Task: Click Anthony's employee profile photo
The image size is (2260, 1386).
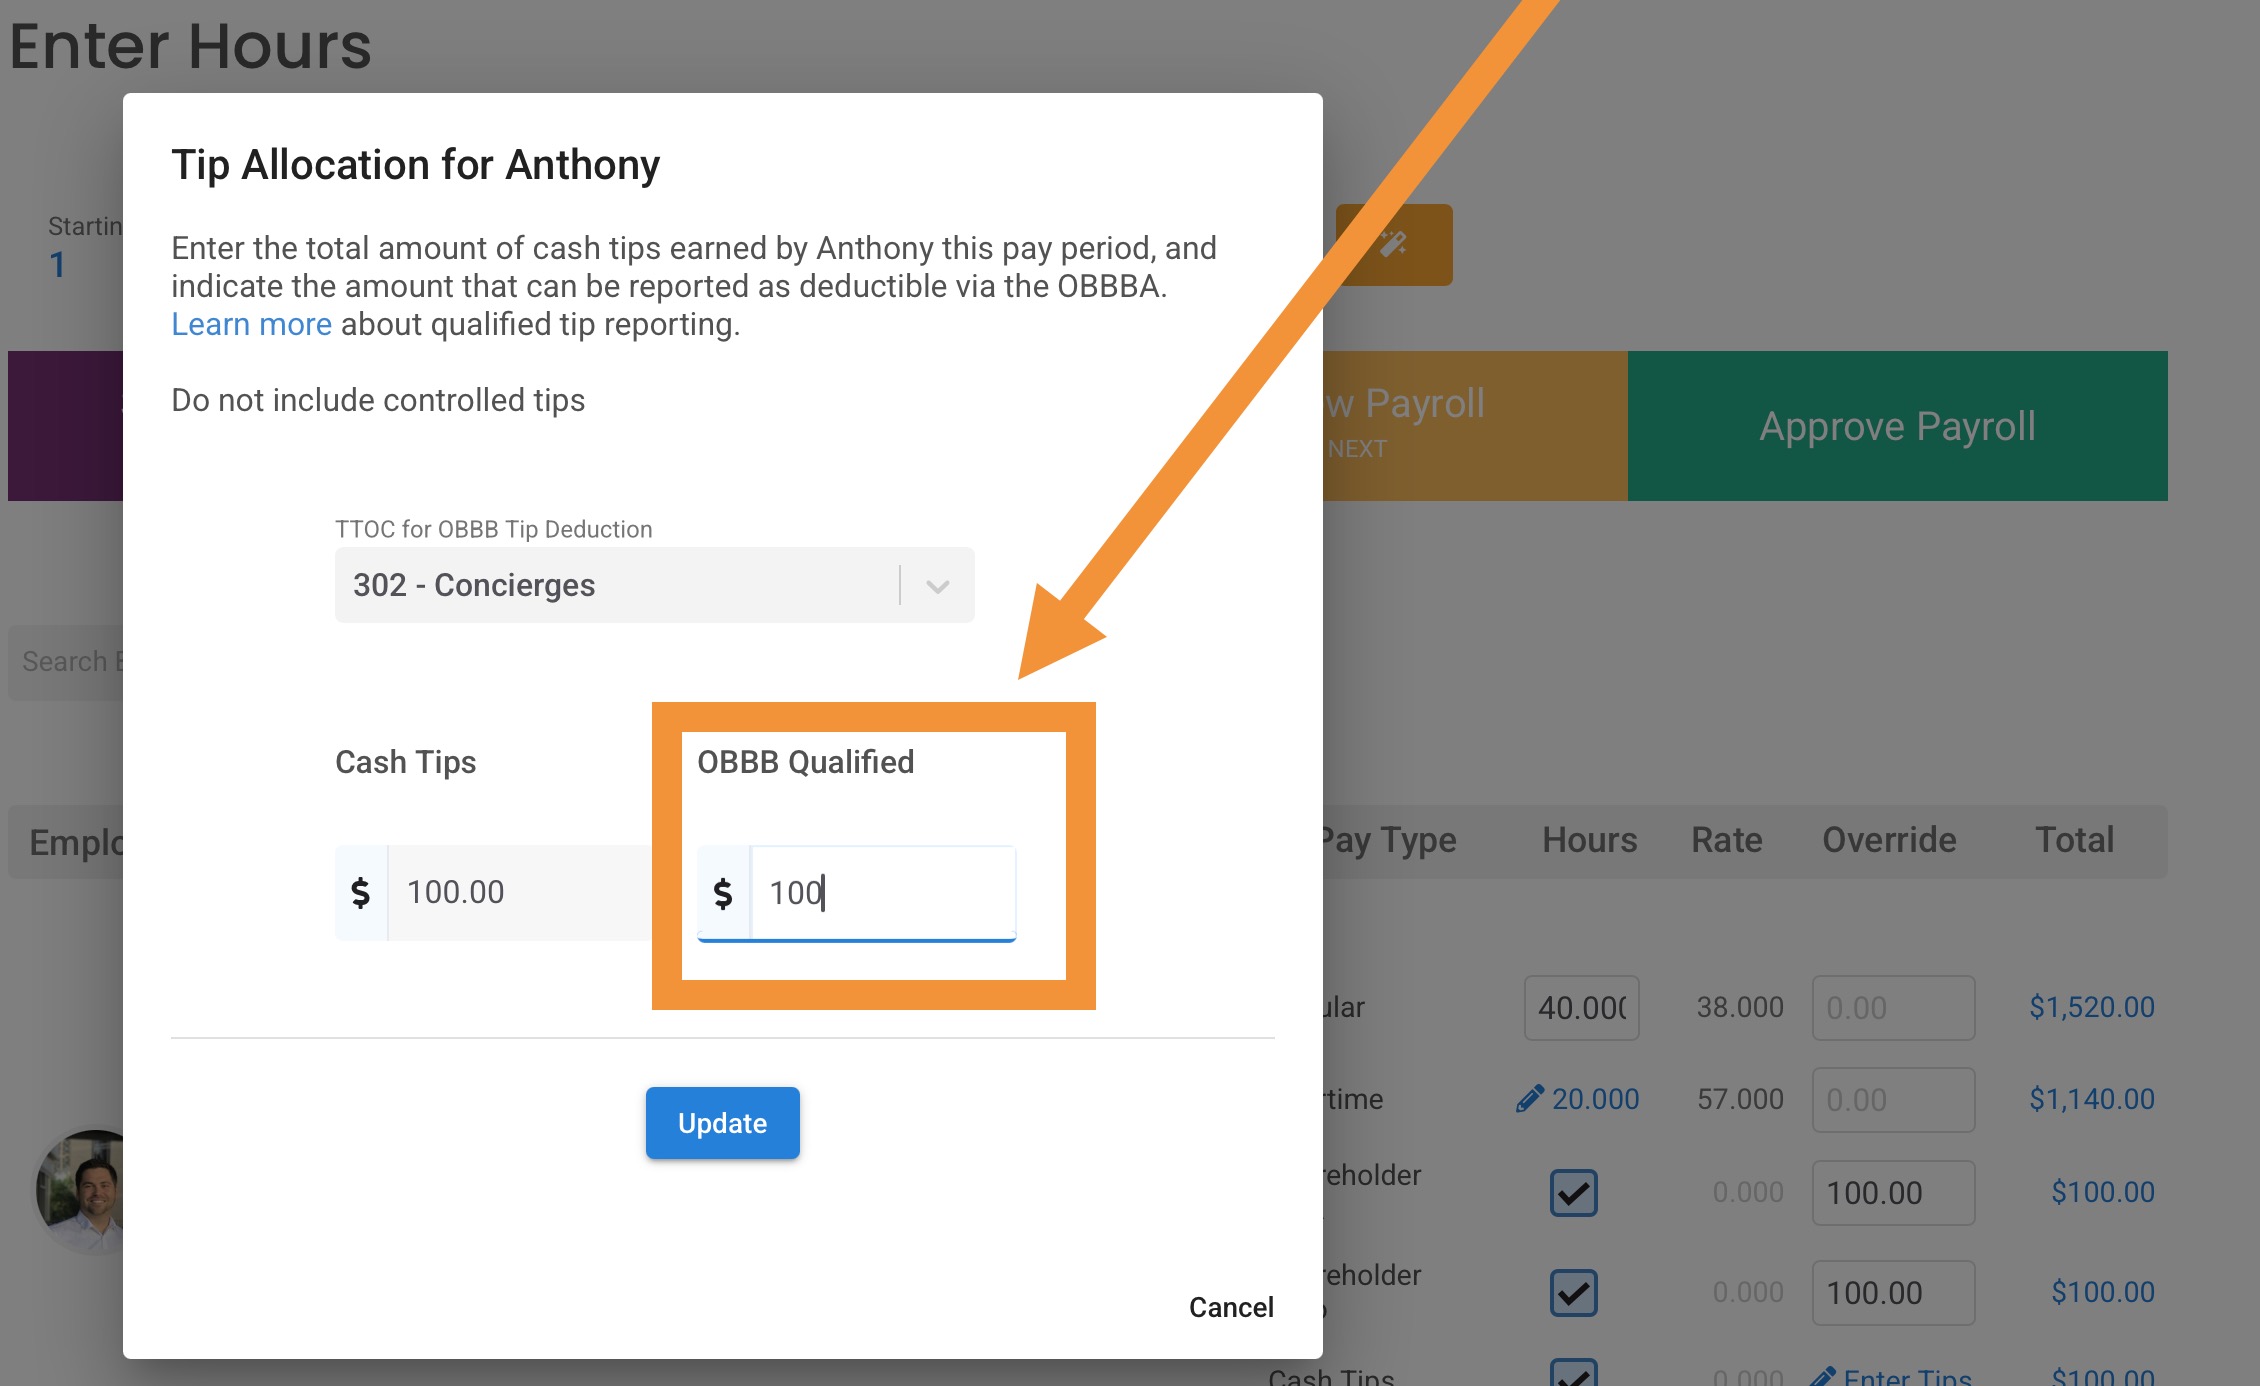Action: [x=80, y=1191]
